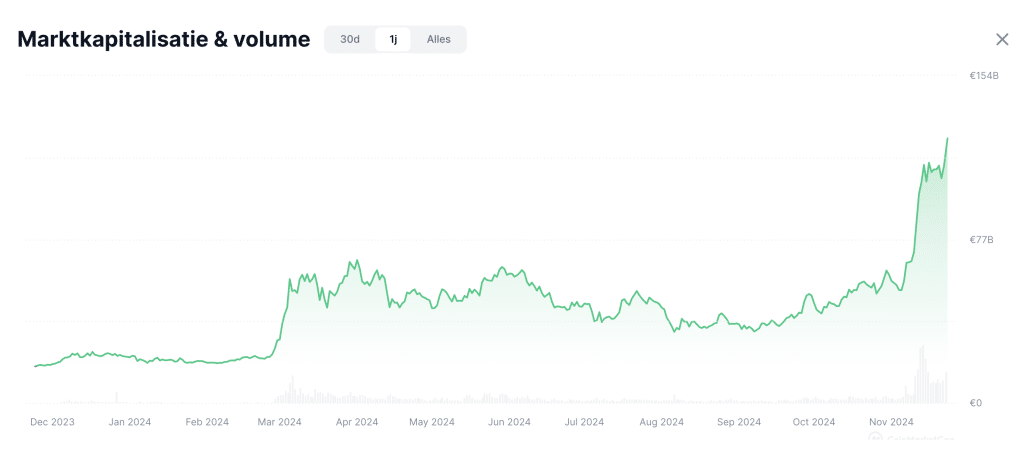Click the Dec 2023 date label
Viewport: 1024px width, 456px height.
[52, 422]
